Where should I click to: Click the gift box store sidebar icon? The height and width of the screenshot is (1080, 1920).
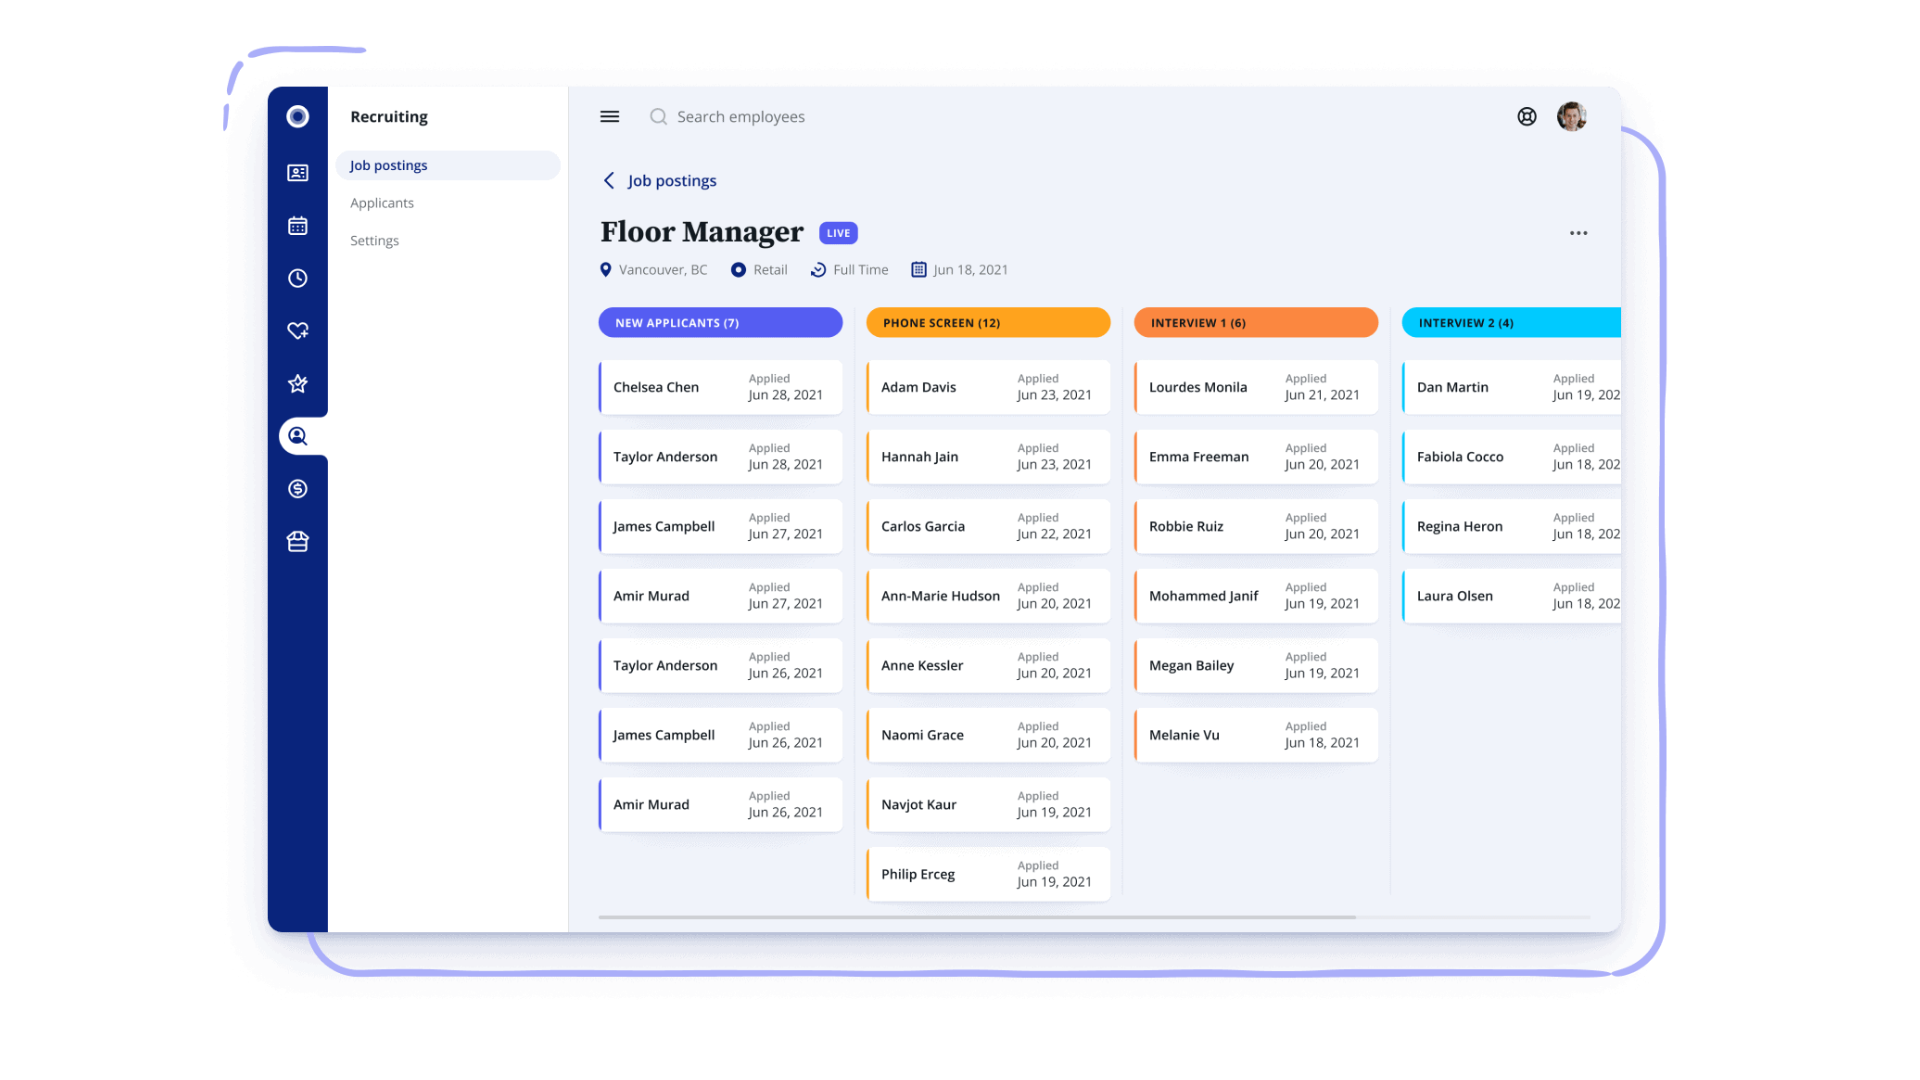tap(297, 542)
